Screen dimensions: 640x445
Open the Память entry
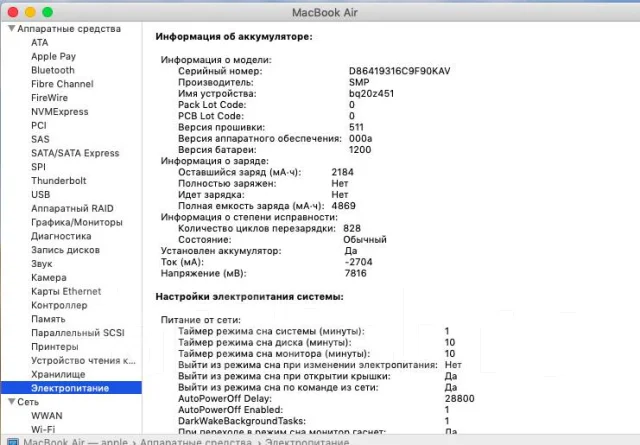click(x=48, y=319)
